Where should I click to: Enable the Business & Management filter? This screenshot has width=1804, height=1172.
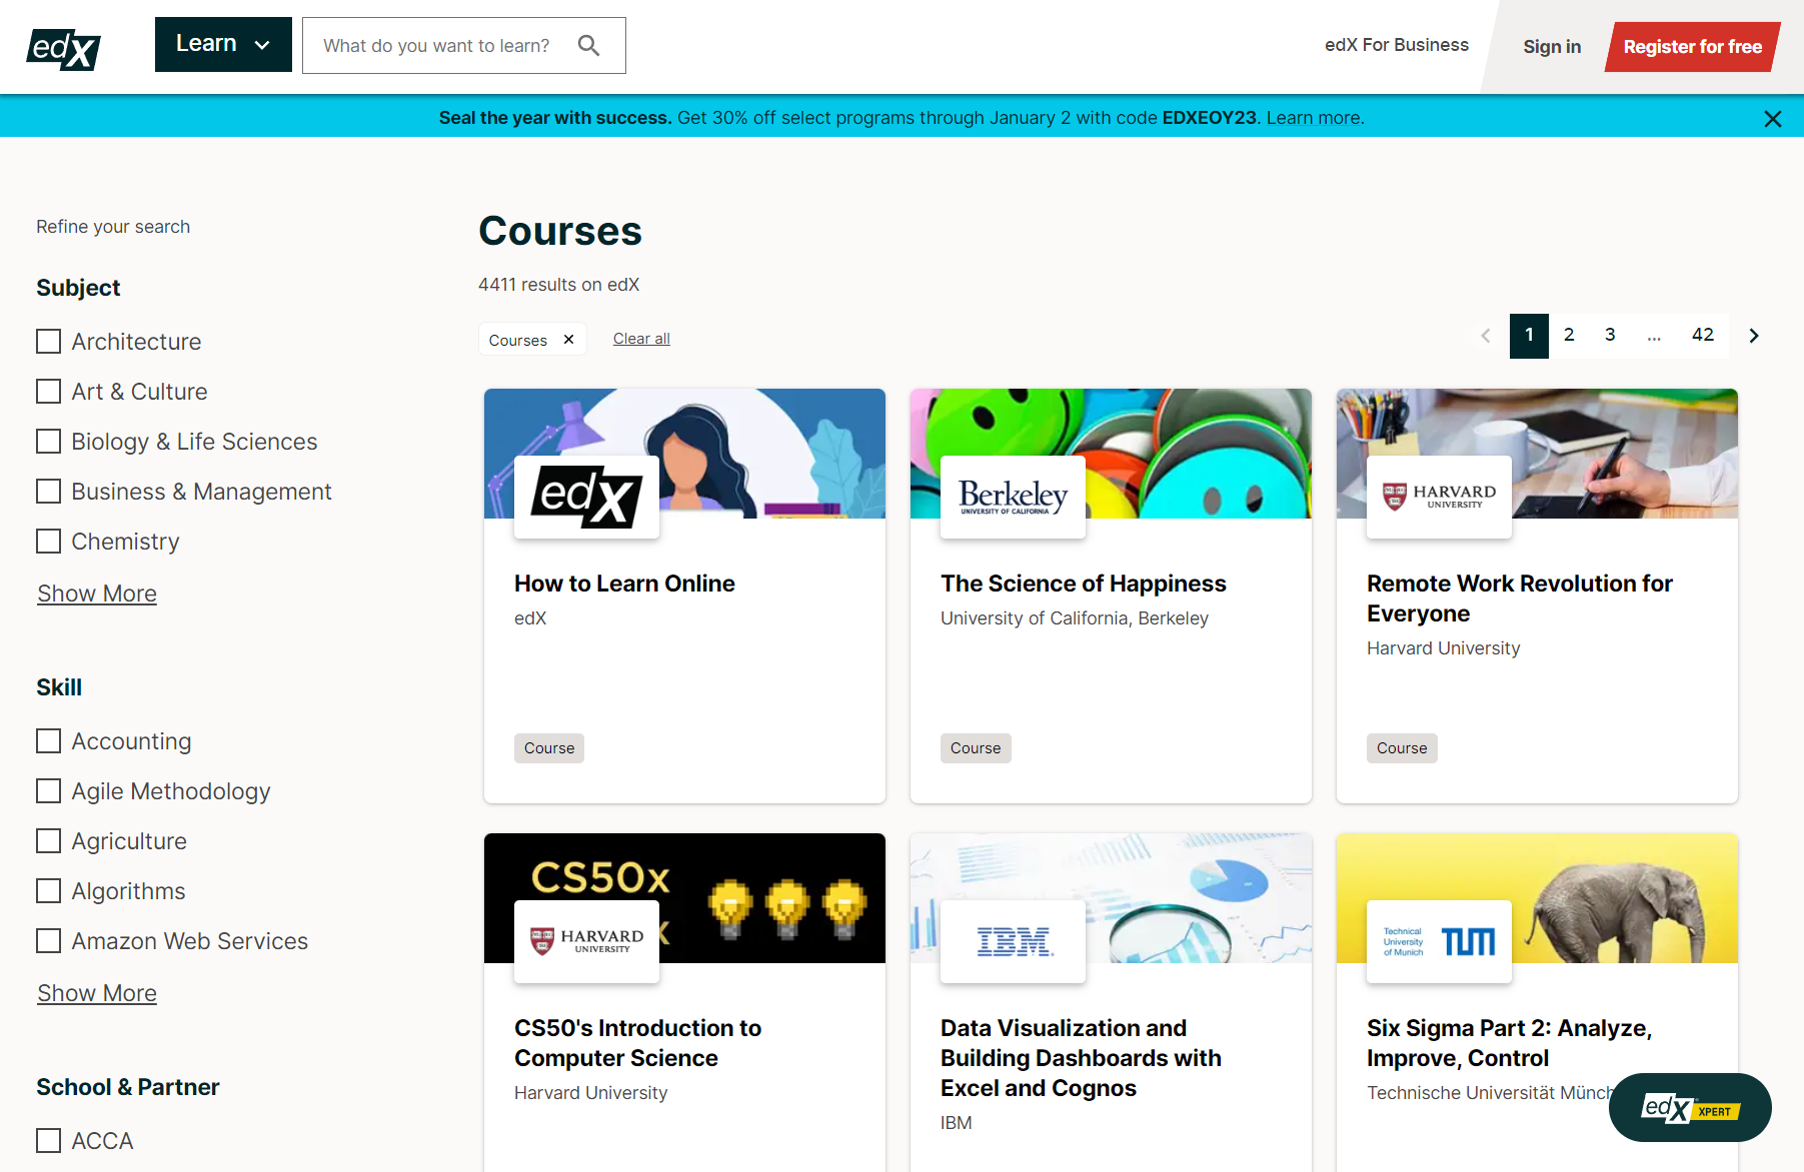point(49,492)
